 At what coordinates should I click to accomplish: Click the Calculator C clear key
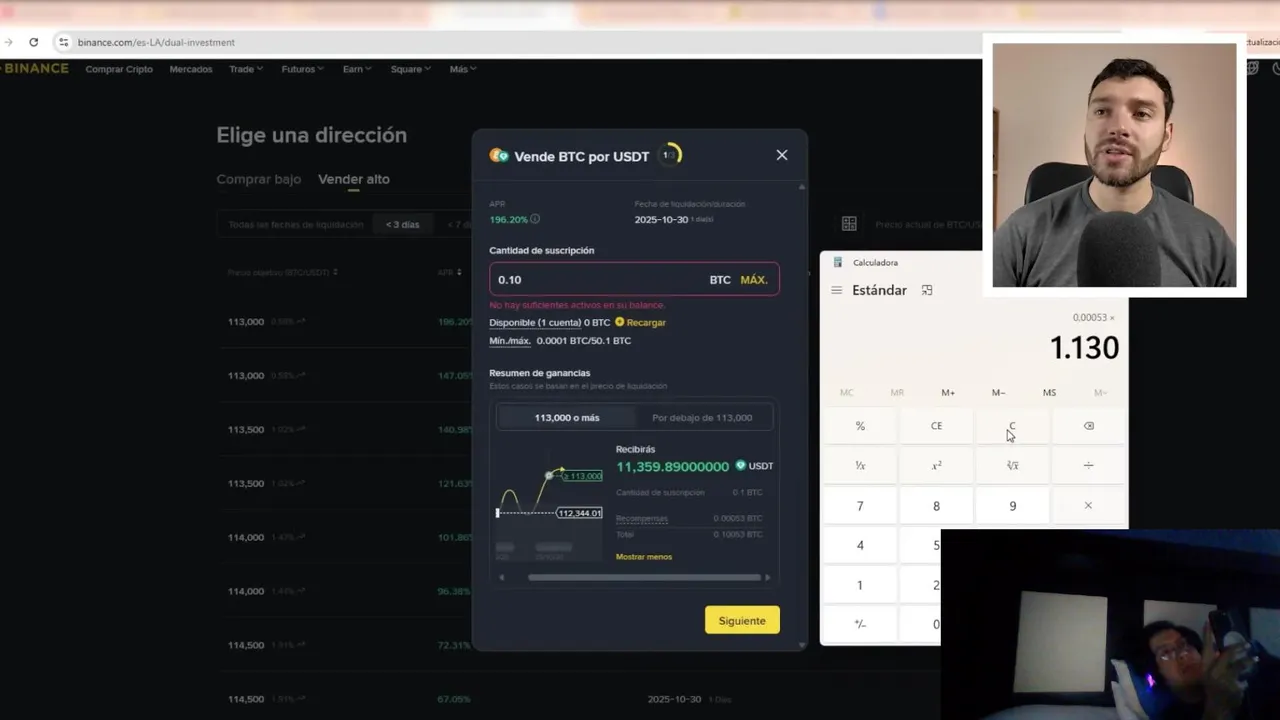tap(1012, 426)
